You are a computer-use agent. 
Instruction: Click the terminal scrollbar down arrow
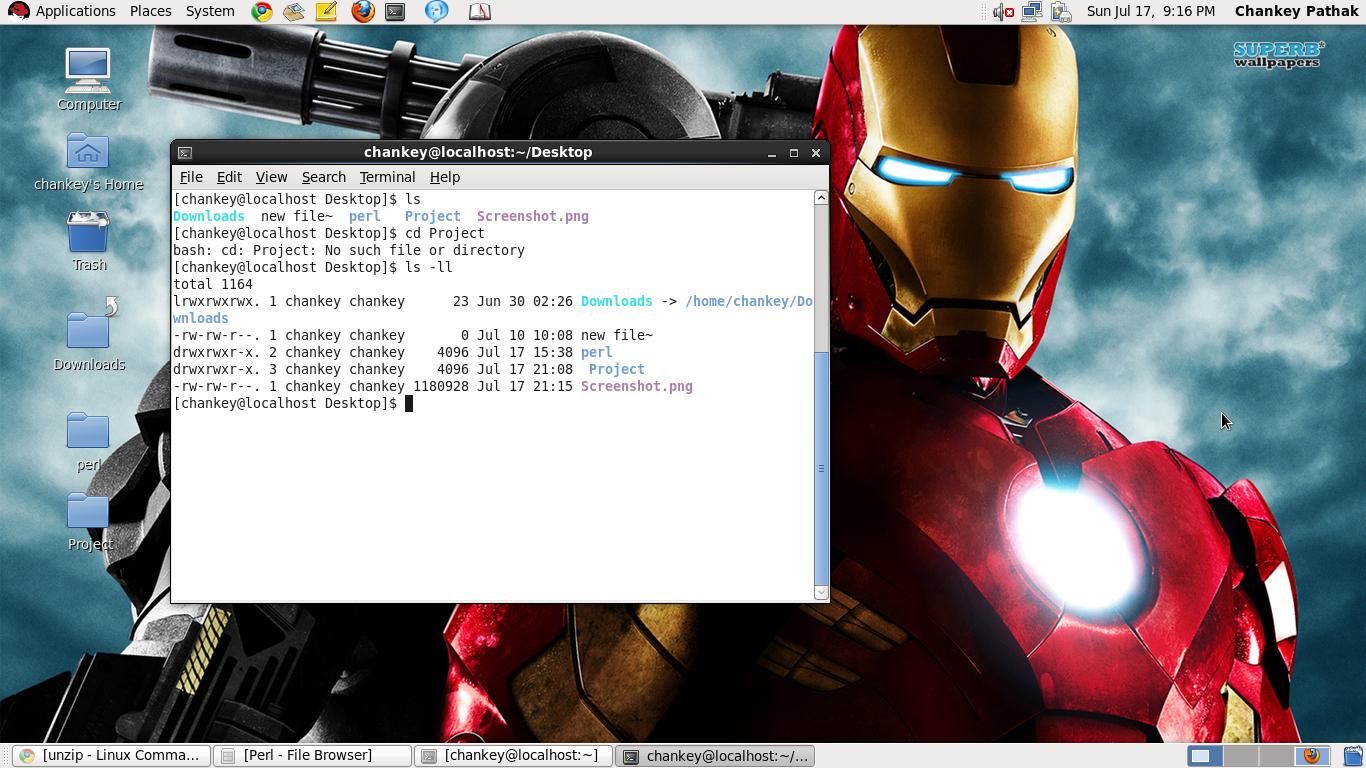(x=821, y=592)
